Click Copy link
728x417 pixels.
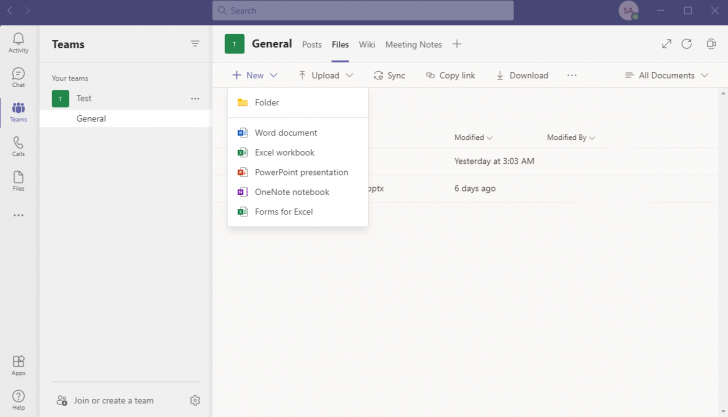point(450,75)
